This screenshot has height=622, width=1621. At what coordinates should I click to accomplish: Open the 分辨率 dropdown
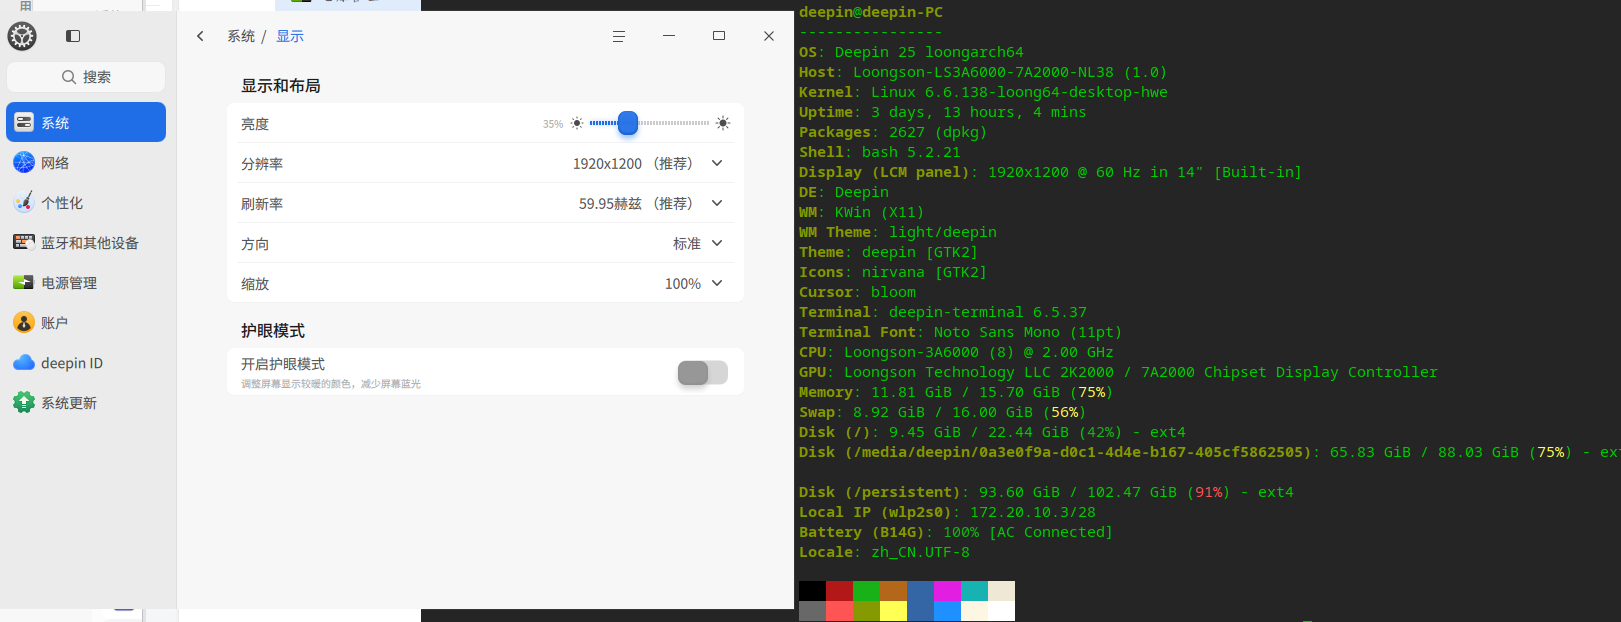point(717,163)
